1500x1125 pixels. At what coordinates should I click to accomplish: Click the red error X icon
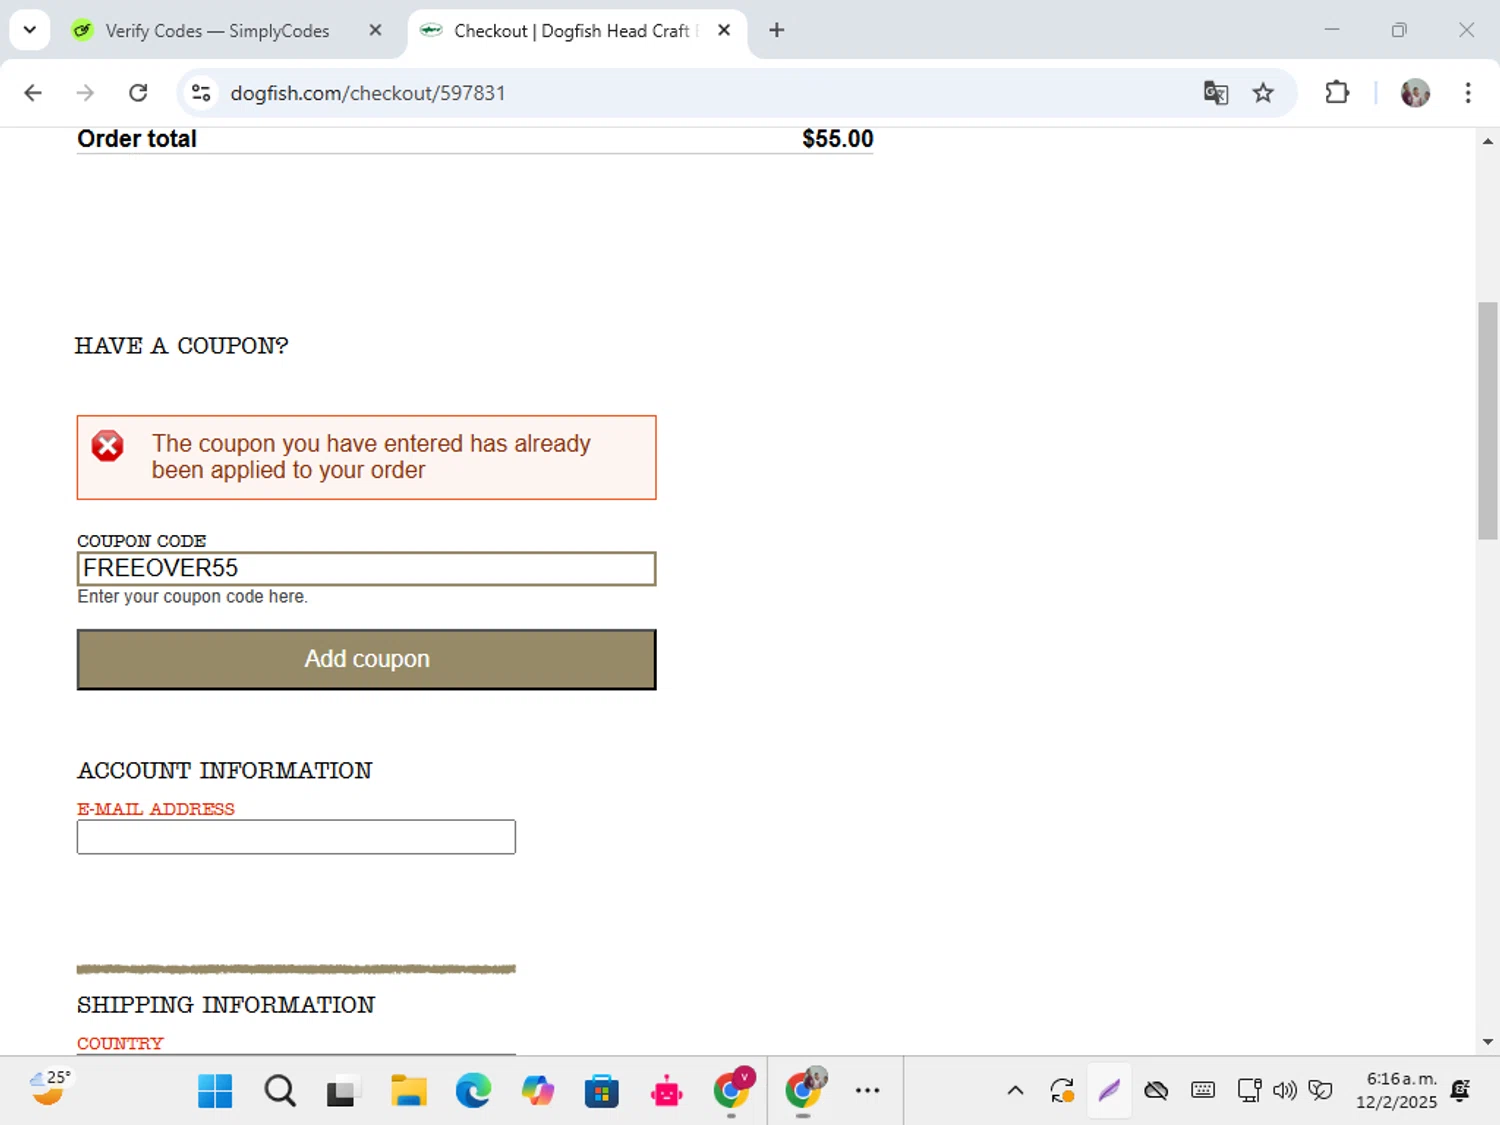coord(108,446)
